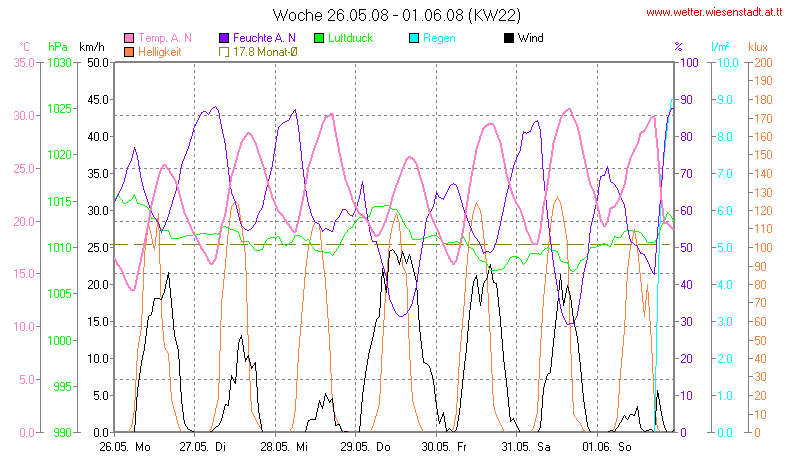Viewport: 790px width, 460px height.
Task: Click the 50.0 wind speed axis value
Action: click(x=98, y=63)
